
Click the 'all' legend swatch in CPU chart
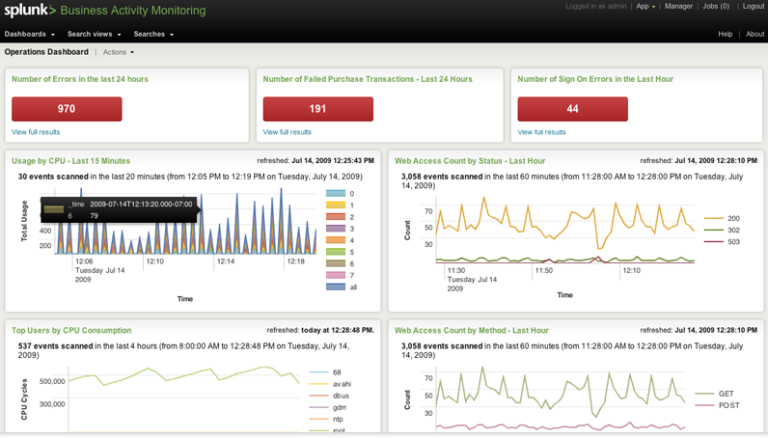334,287
